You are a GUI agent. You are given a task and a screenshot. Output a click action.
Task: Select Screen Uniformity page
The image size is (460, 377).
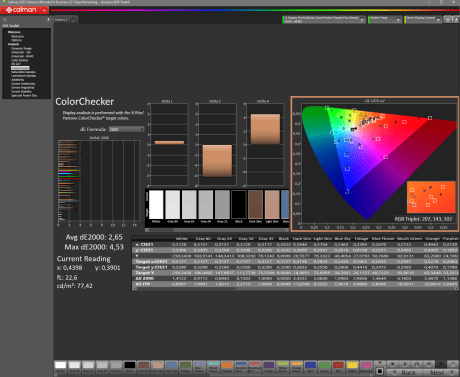pyautogui.click(x=23, y=84)
